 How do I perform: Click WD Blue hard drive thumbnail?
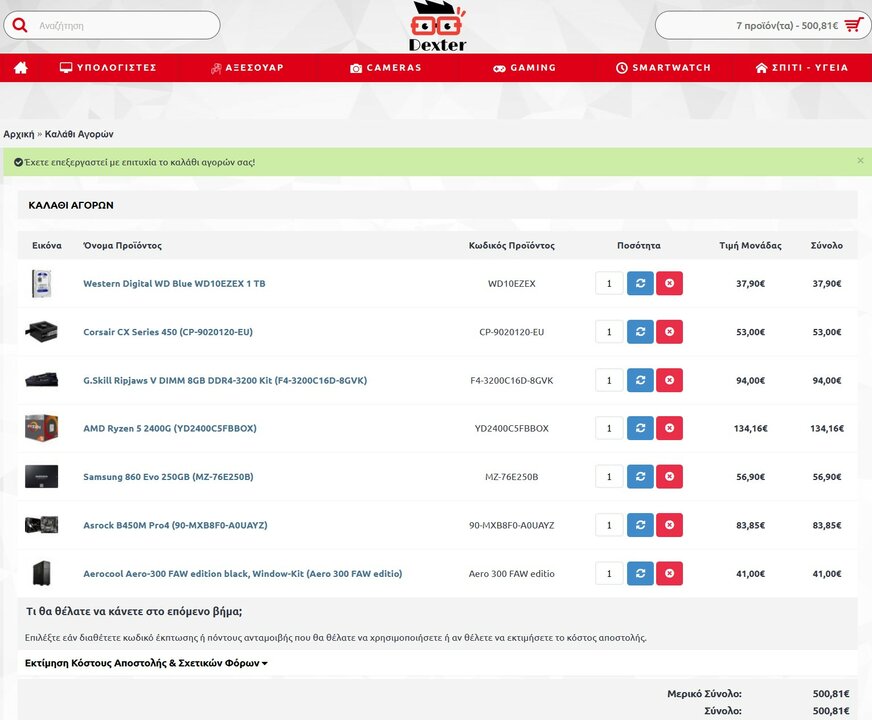42,284
